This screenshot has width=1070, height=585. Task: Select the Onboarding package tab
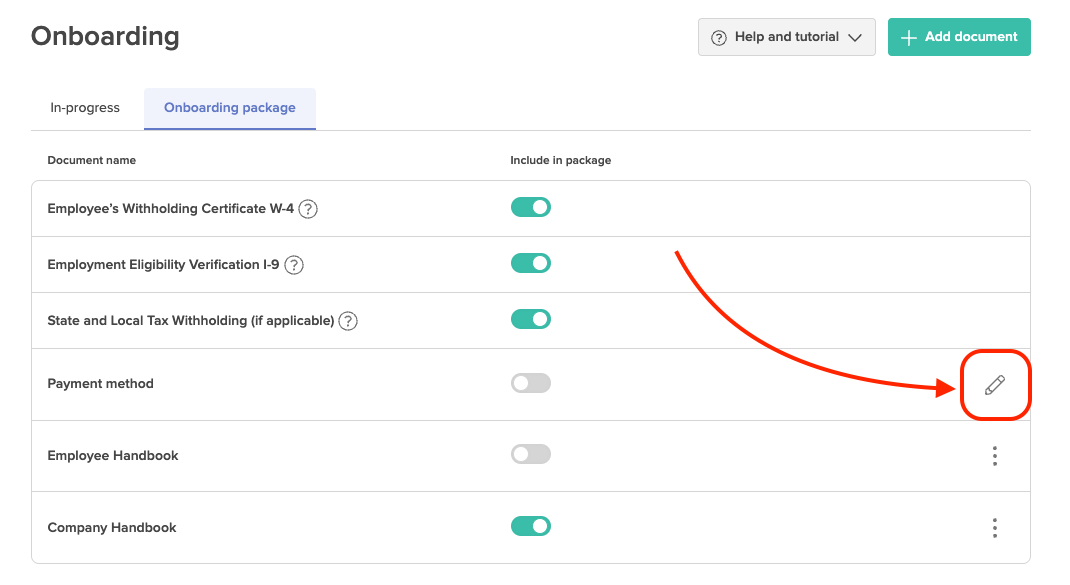(x=230, y=108)
